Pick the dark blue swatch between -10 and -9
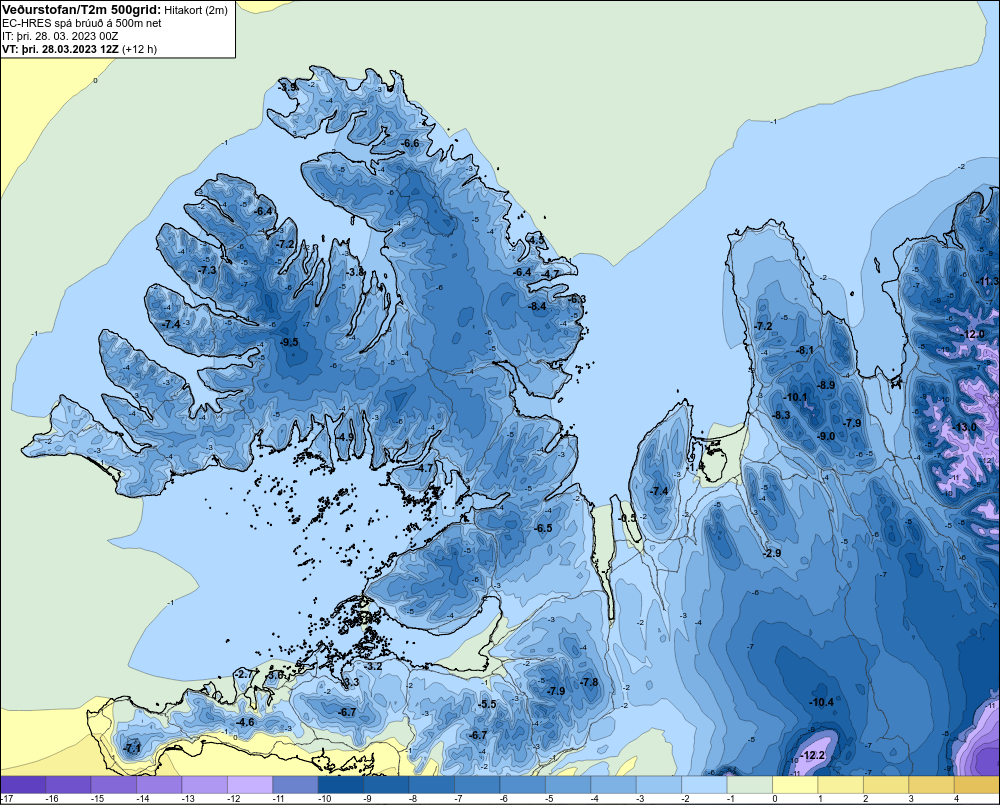The height and width of the screenshot is (805, 1000). (x=341, y=784)
